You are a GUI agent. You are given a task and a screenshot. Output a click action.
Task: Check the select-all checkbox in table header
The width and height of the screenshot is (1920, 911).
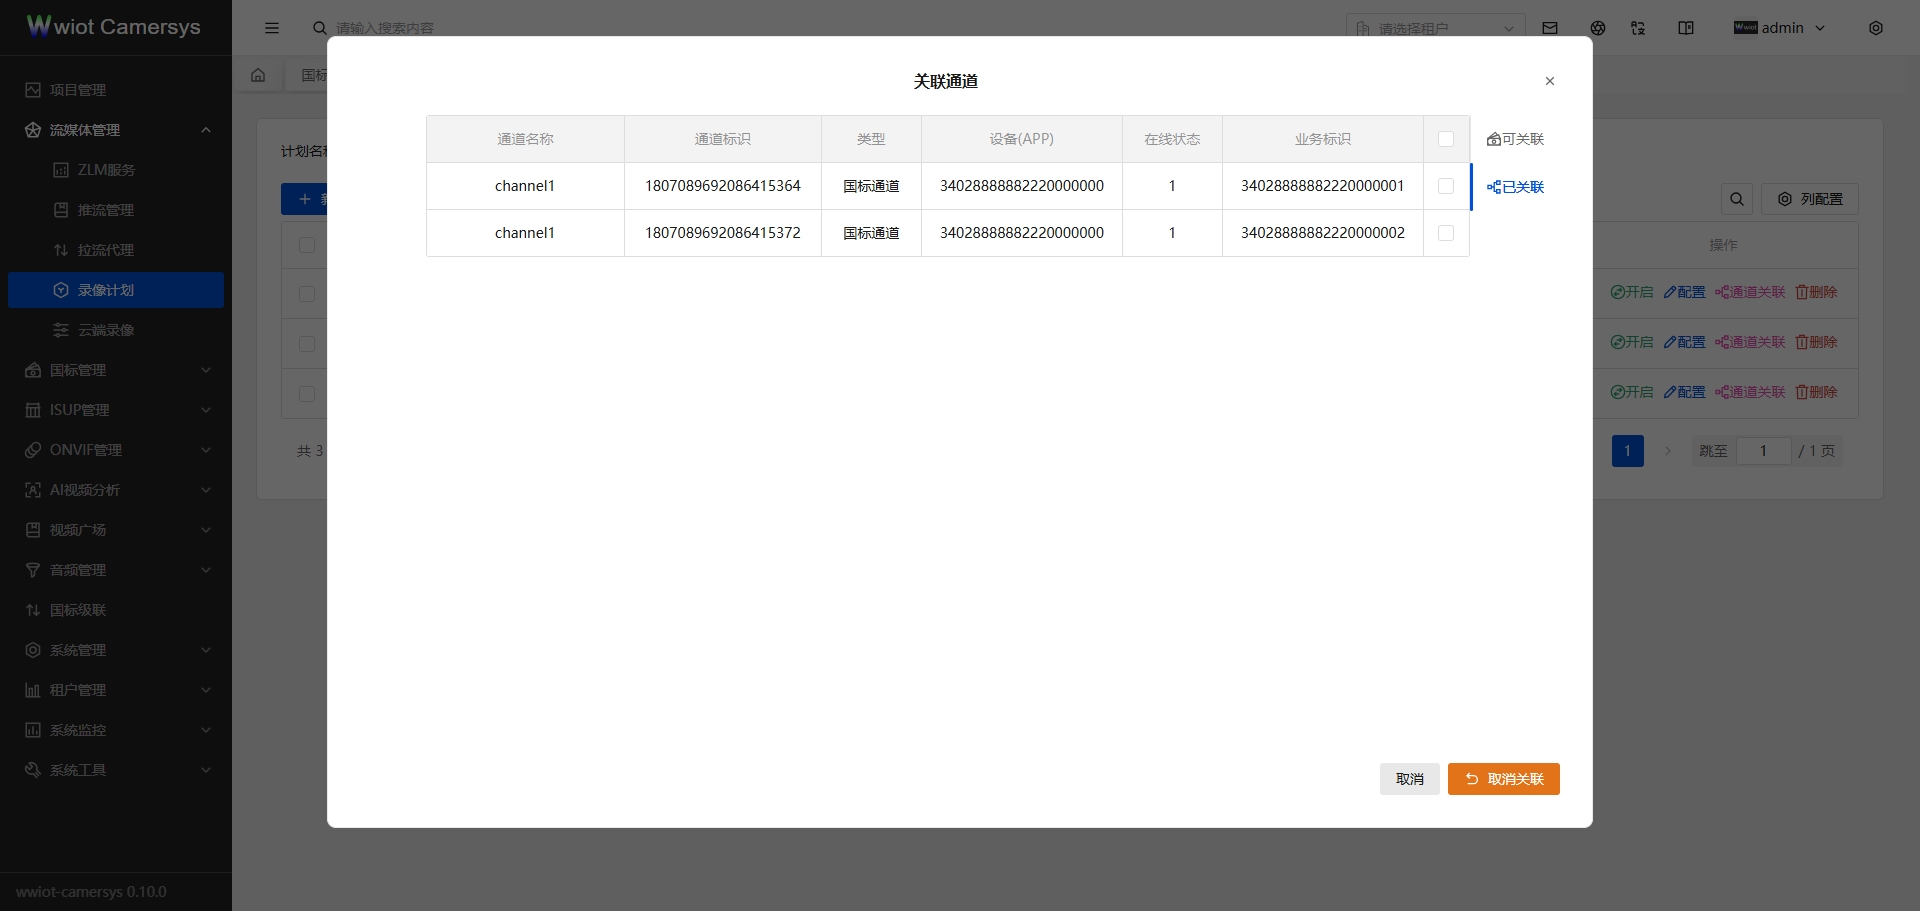(1446, 139)
